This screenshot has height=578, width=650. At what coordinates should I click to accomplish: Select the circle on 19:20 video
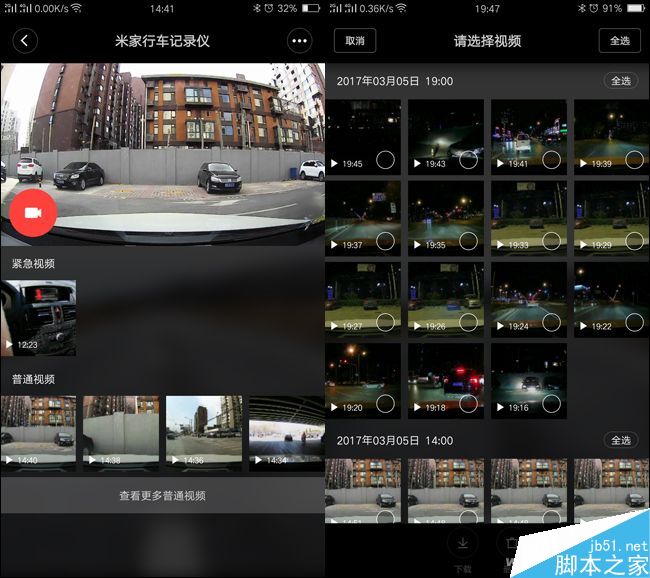pos(386,403)
